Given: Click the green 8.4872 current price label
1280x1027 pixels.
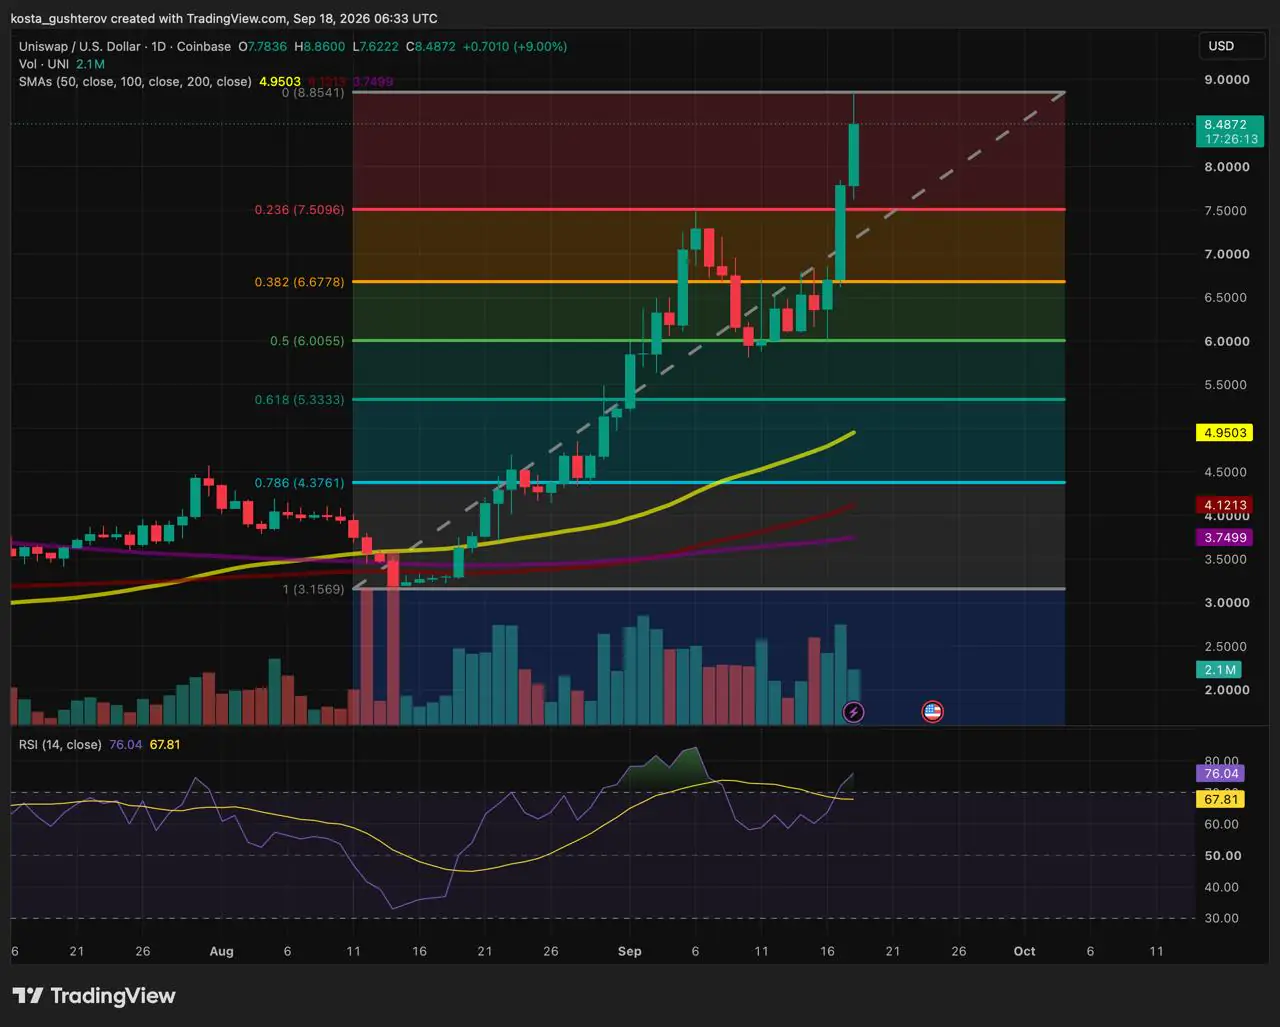Looking at the screenshot, I should coord(1225,132).
